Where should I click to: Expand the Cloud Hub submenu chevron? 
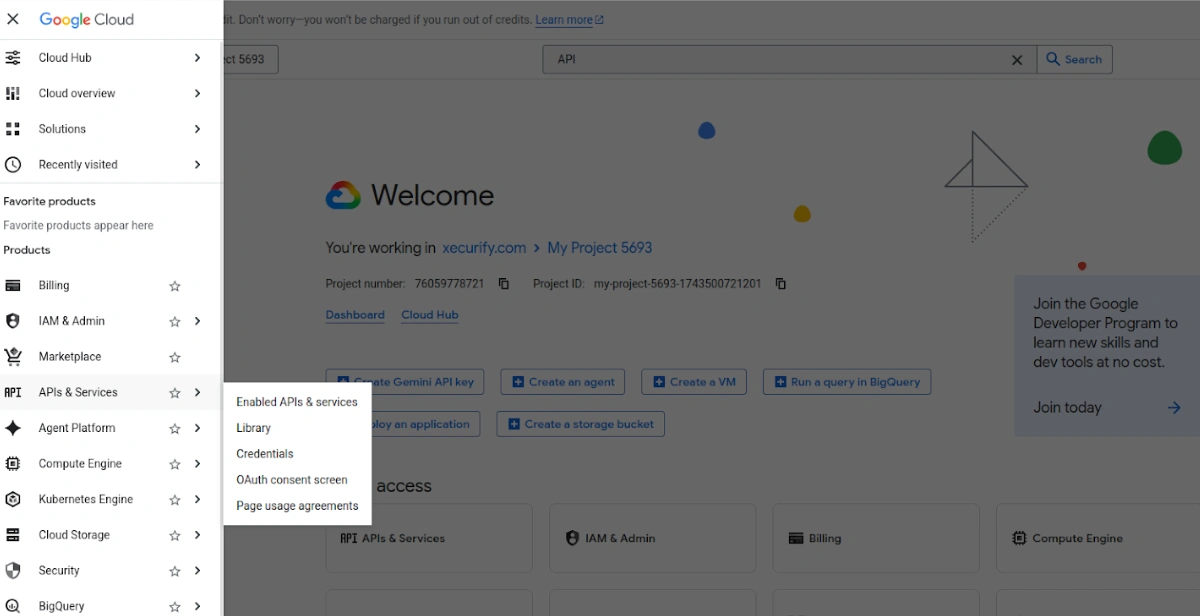(x=197, y=58)
